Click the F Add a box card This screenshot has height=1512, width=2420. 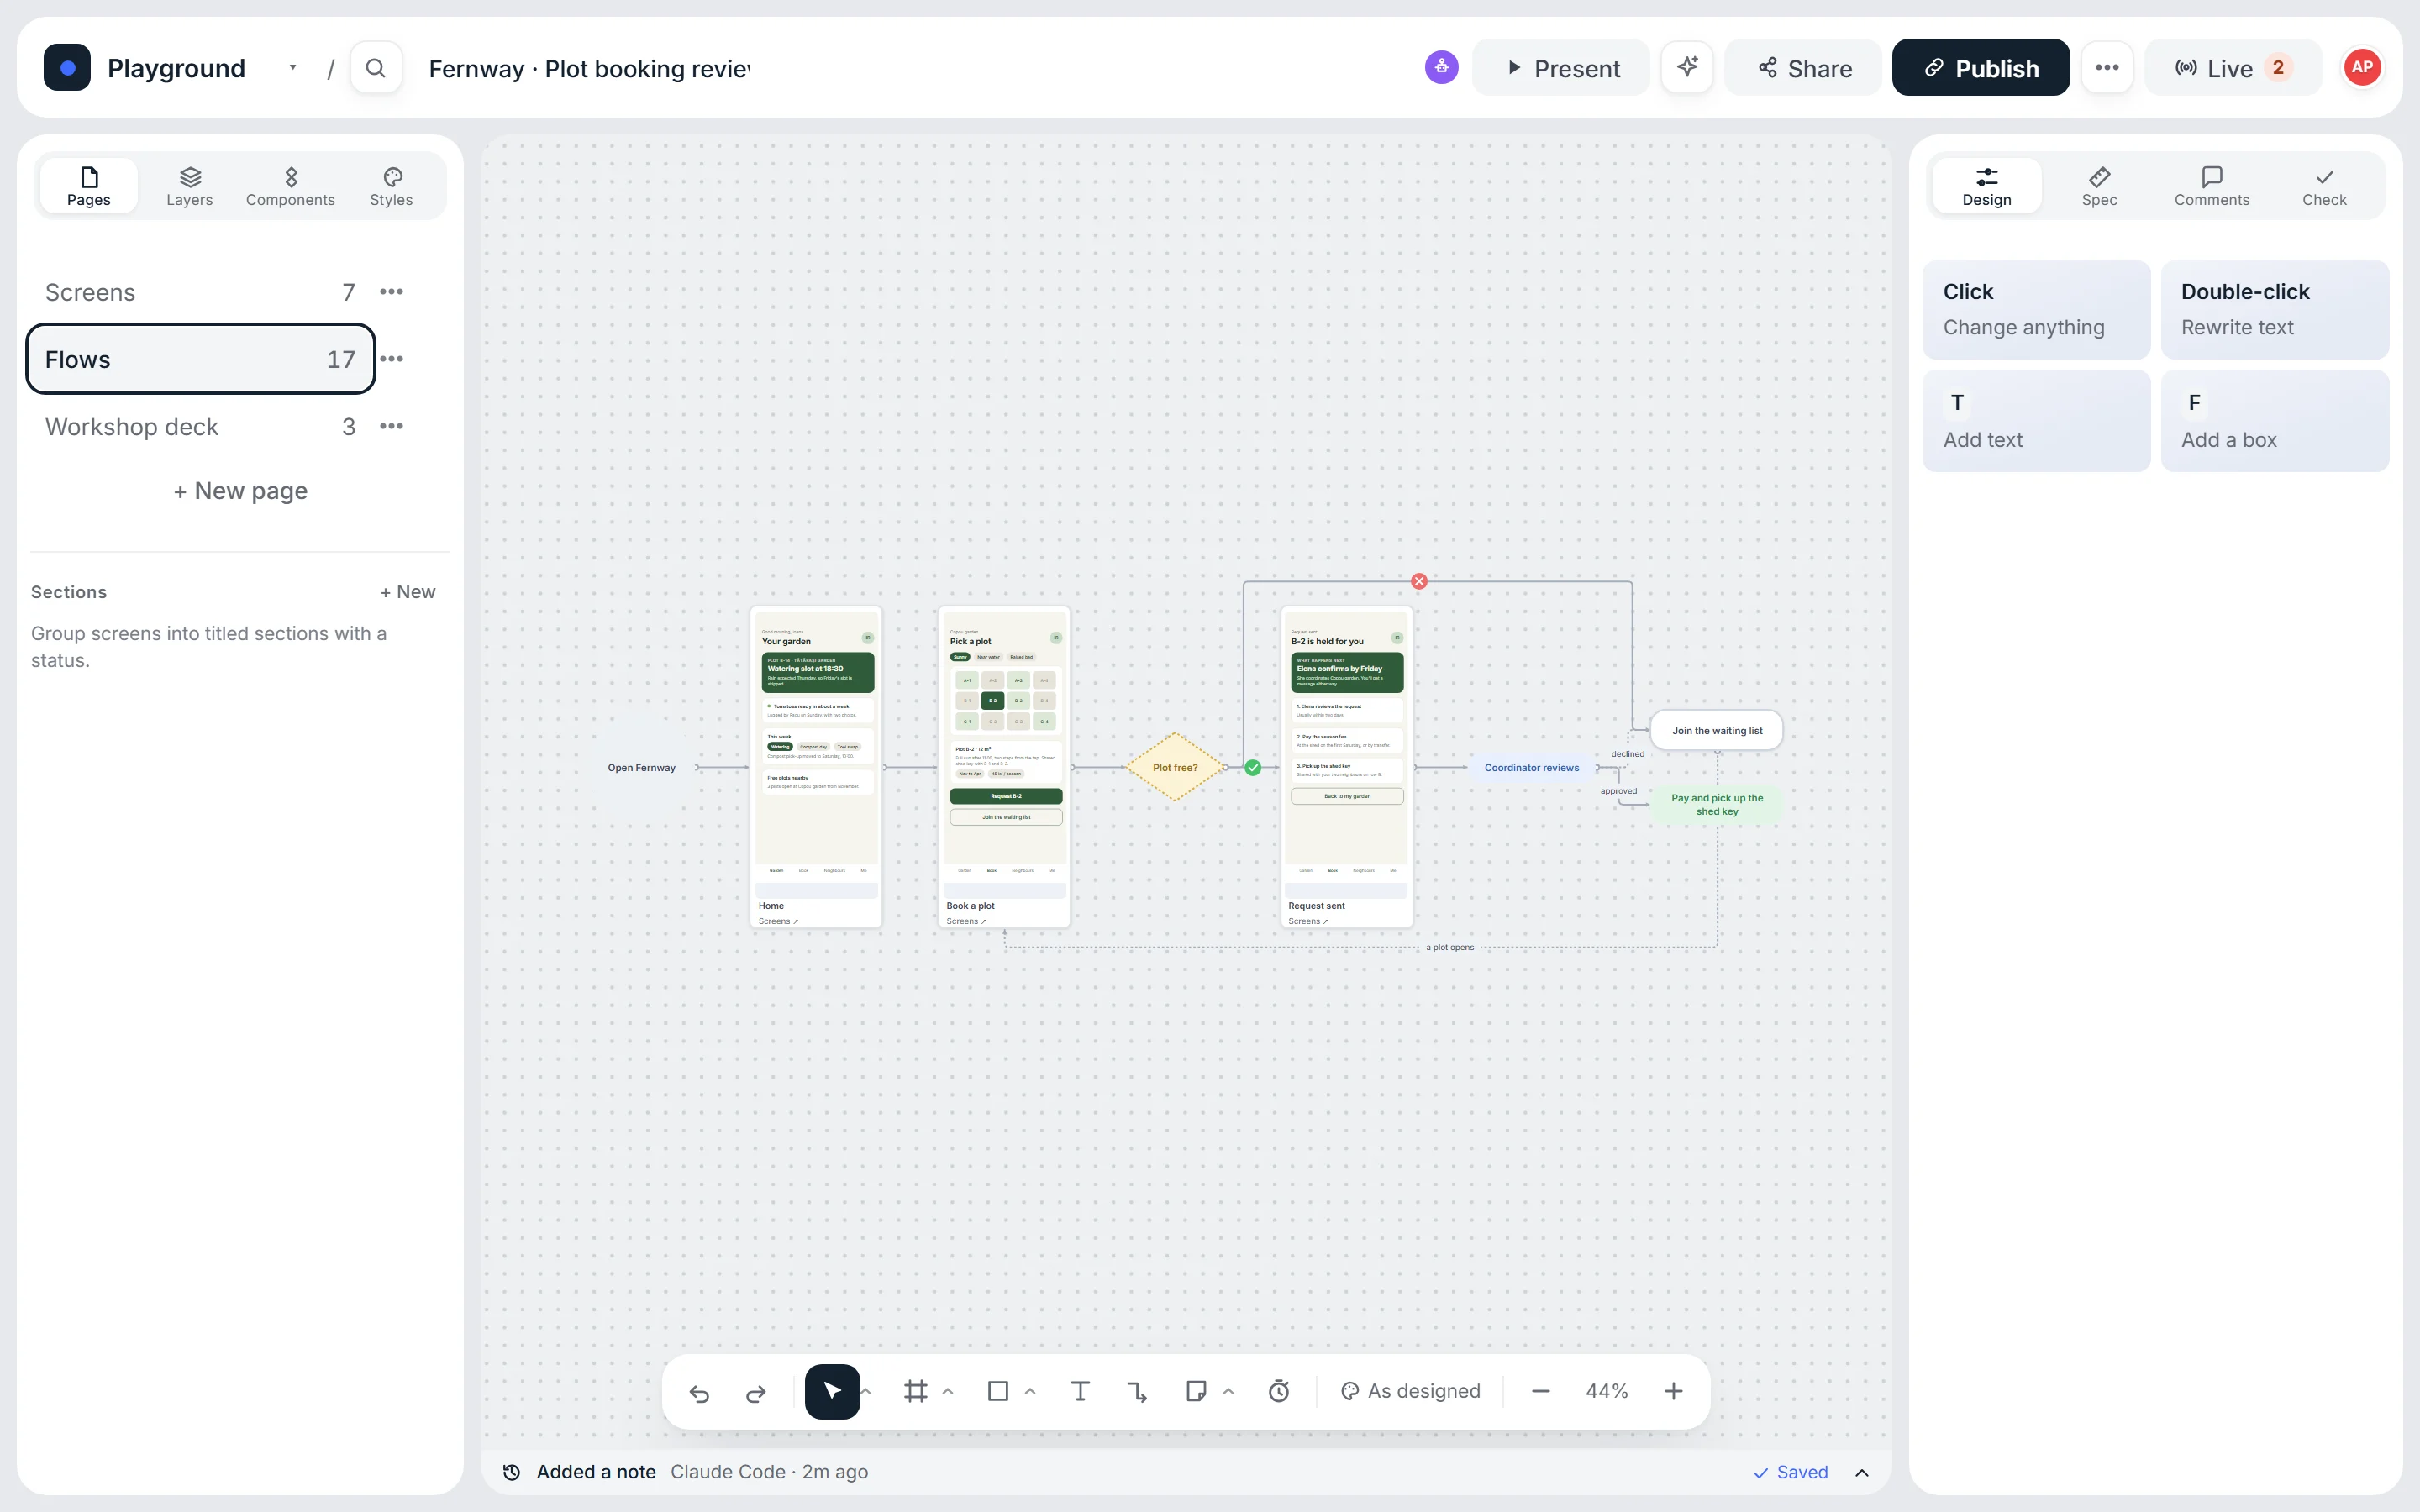[x=2275, y=421]
